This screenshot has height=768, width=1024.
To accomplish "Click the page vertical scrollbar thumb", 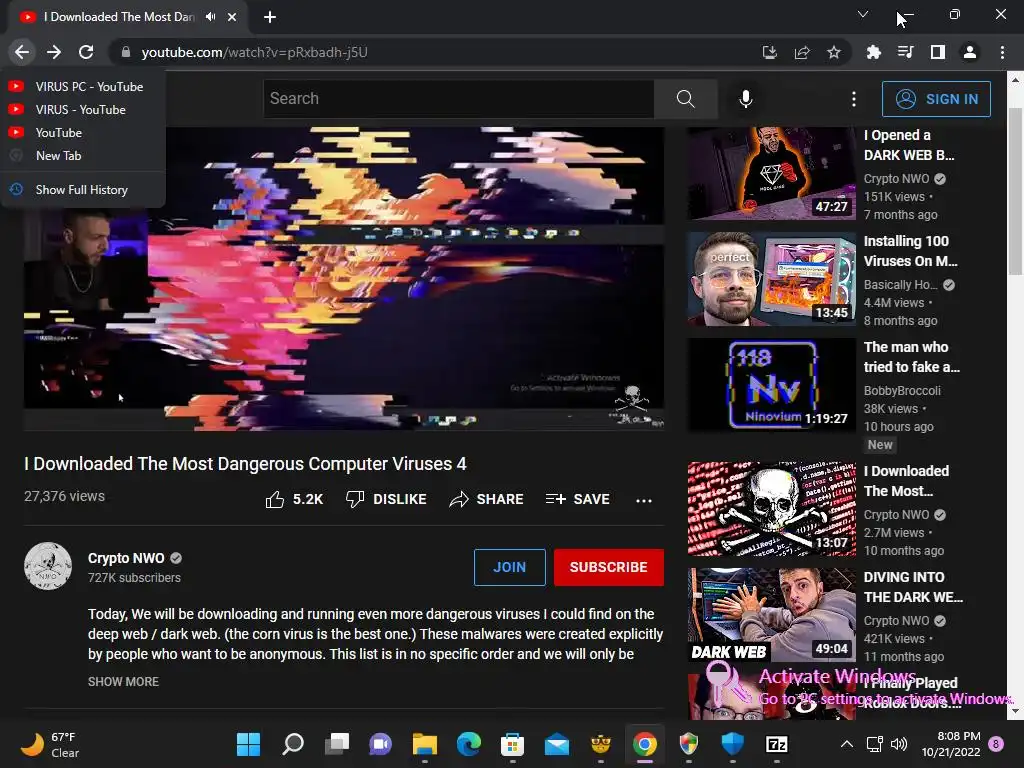I will click(1015, 191).
